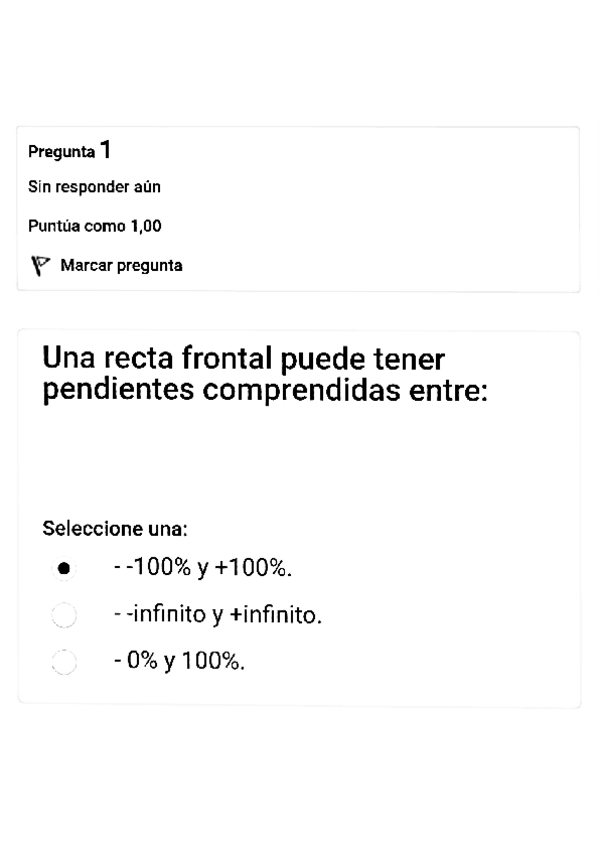Viewport: 599px width, 848px height.
Task: Click the "Marcar pregunta" text link
Action: [122, 265]
